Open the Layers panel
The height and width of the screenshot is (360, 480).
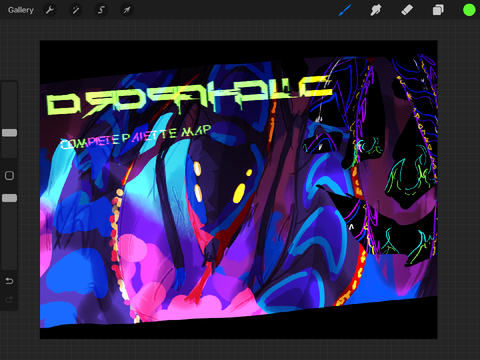click(x=438, y=10)
